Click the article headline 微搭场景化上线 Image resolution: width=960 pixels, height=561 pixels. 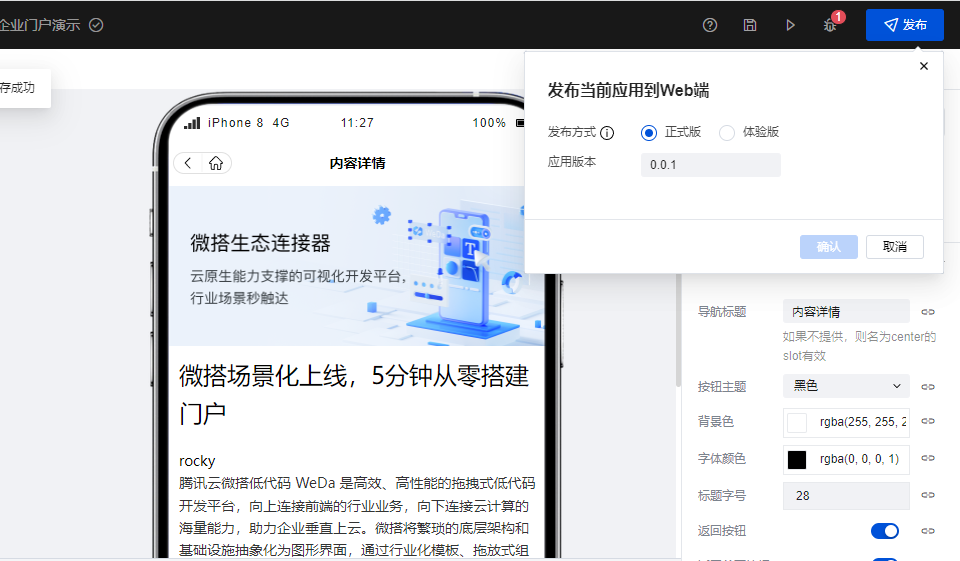coord(354,394)
